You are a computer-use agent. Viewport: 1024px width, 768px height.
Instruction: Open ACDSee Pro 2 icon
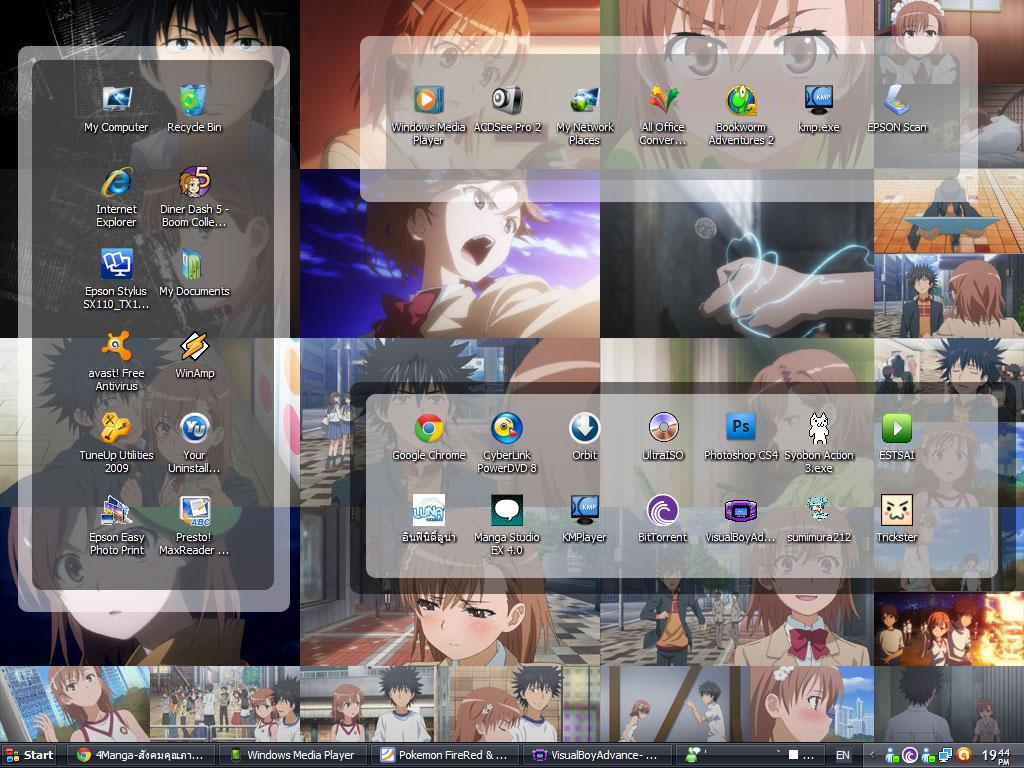point(507,108)
